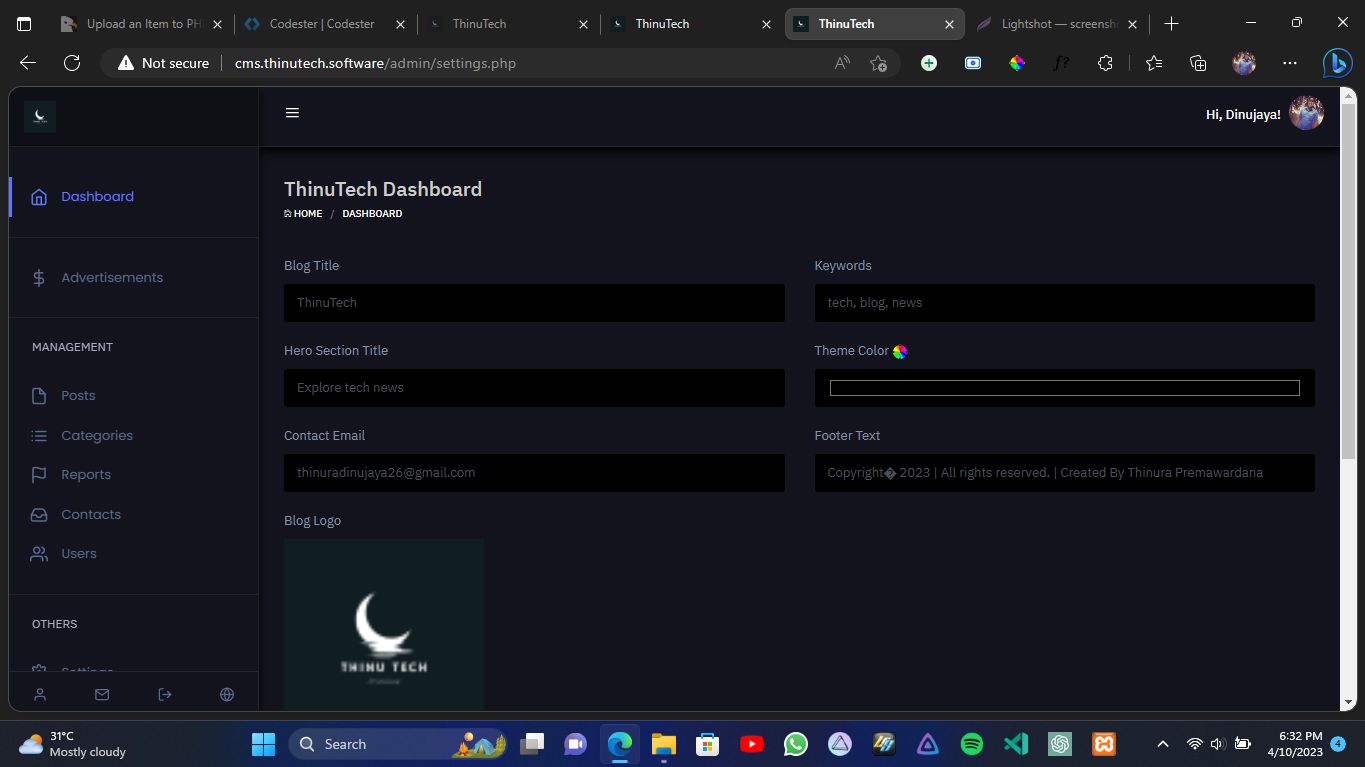The image size is (1365, 767).
Task: Open the Dinujaya user avatar menu
Action: (x=1306, y=114)
